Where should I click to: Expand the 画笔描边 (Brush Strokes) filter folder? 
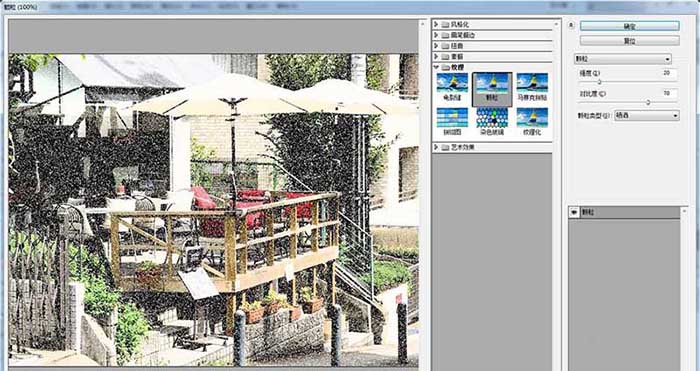click(436, 35)
